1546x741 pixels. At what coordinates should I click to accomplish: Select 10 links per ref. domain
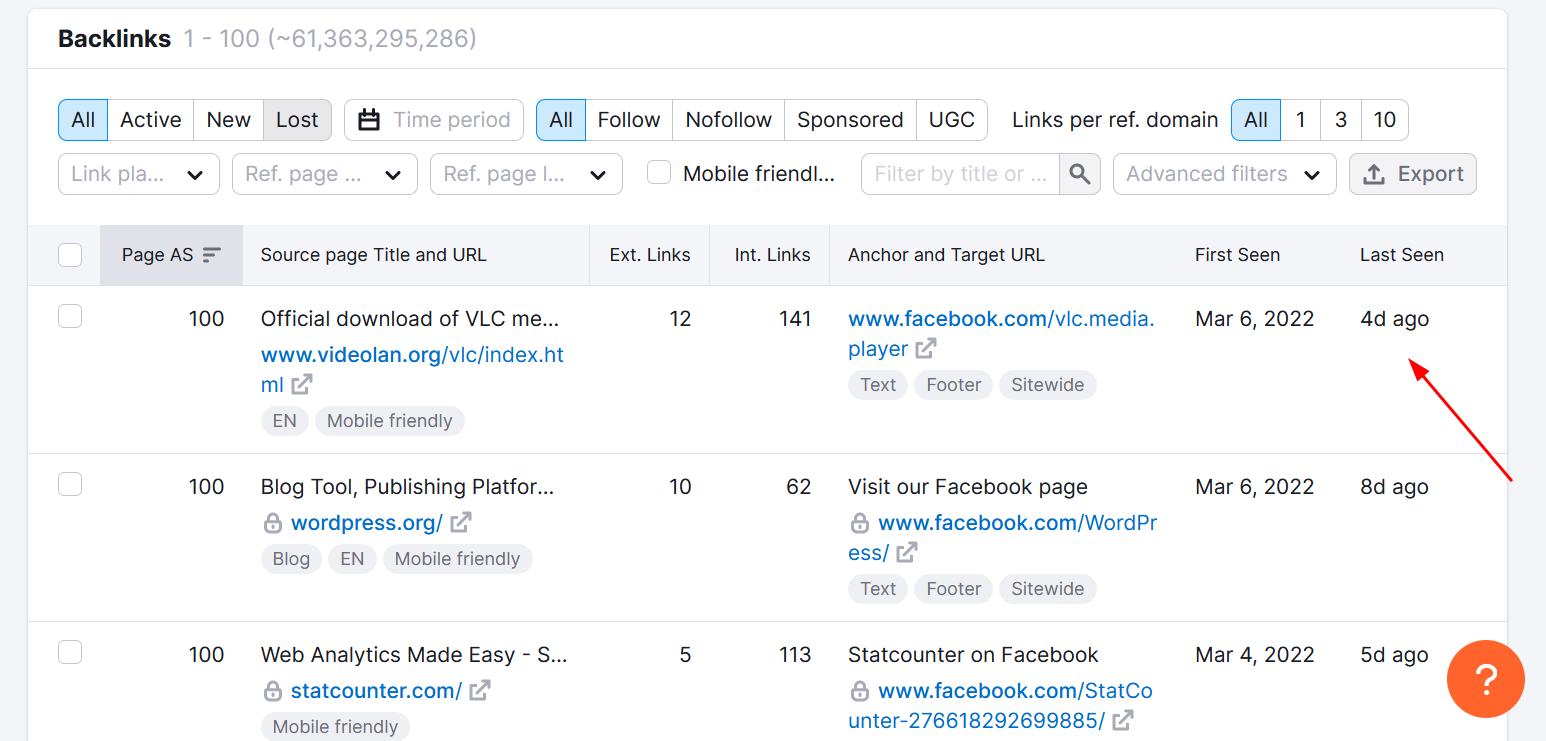coord(1384,120)
